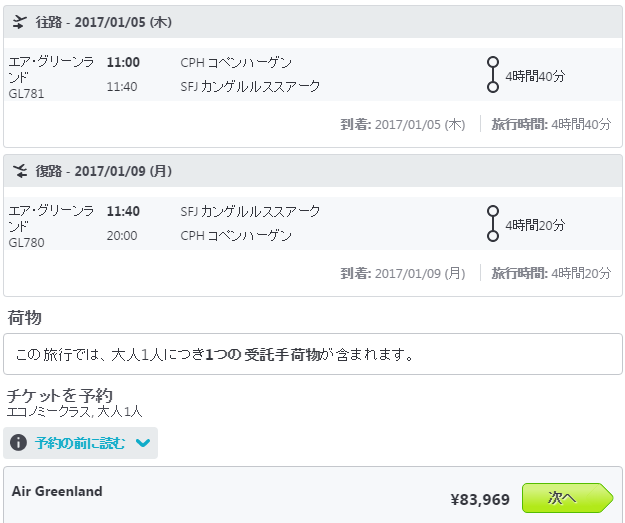Click the Air Greenland provider name

point(57,491)
